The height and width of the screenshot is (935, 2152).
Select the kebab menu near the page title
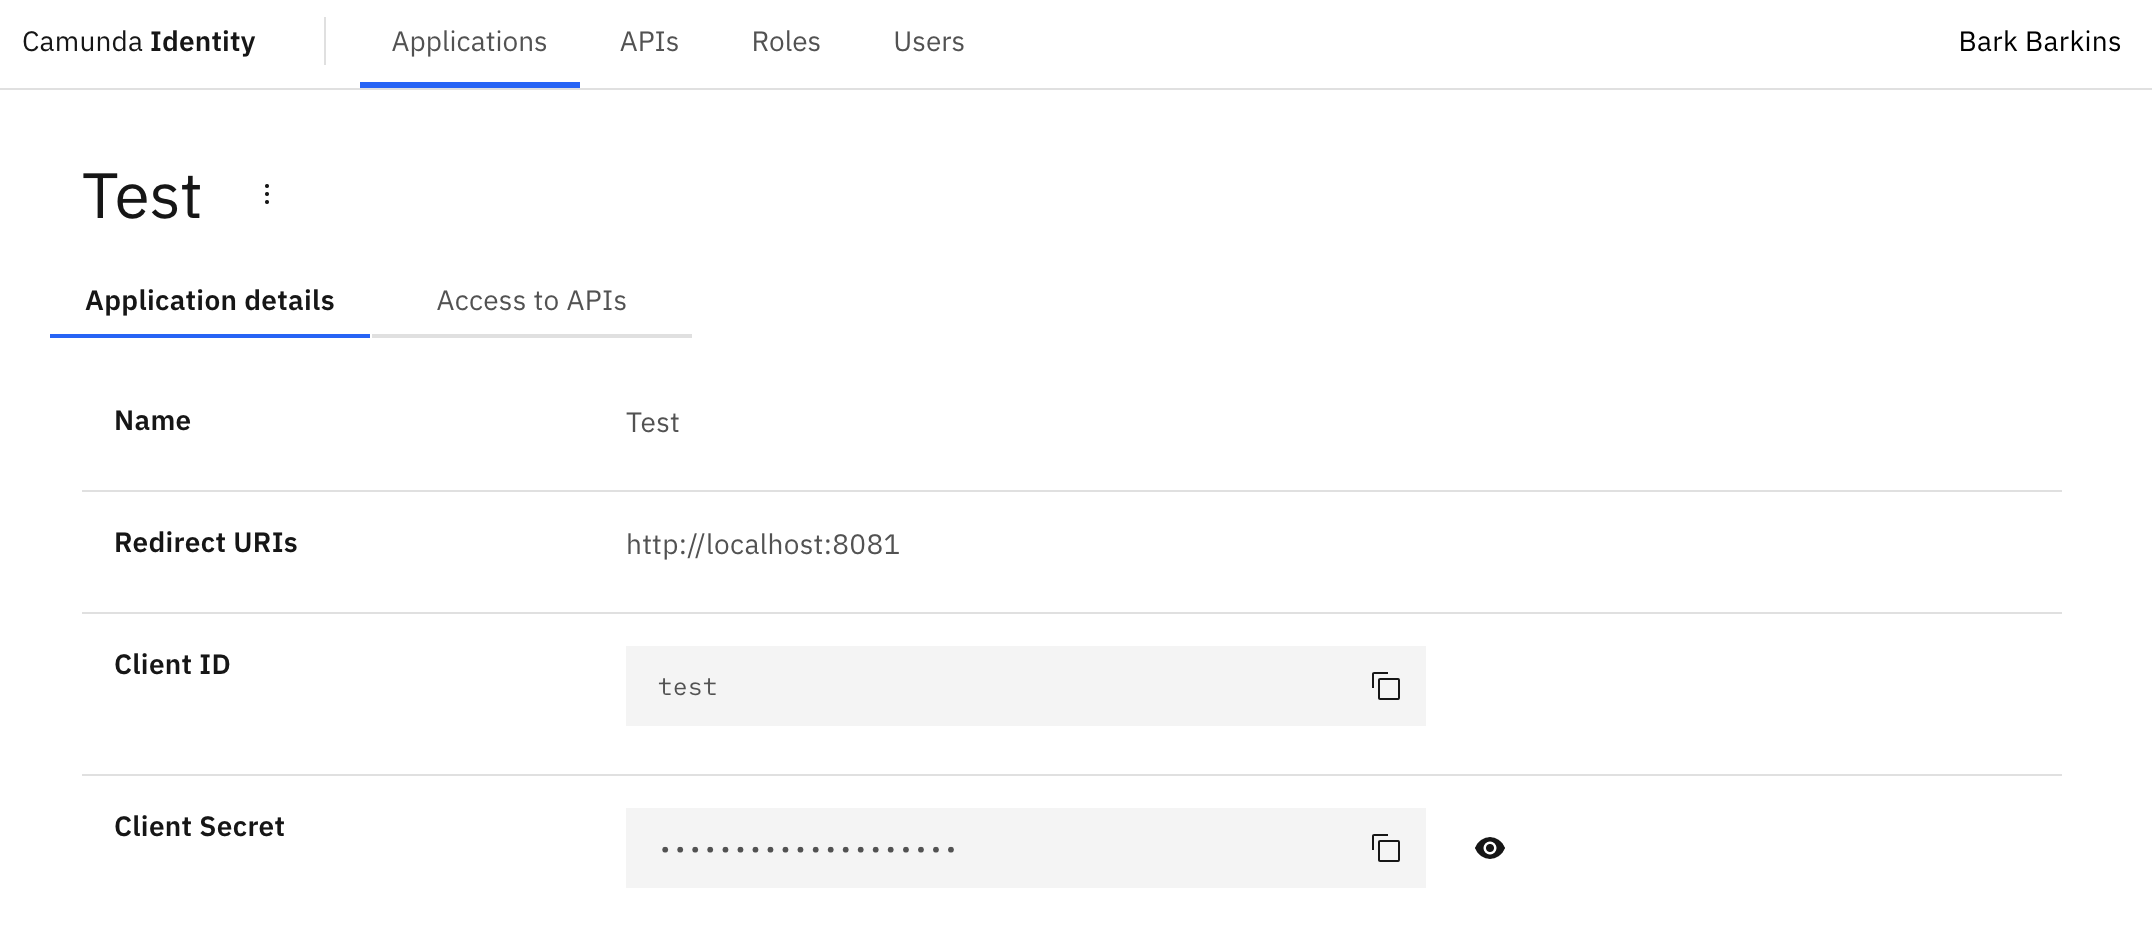[x=266, y=194]
